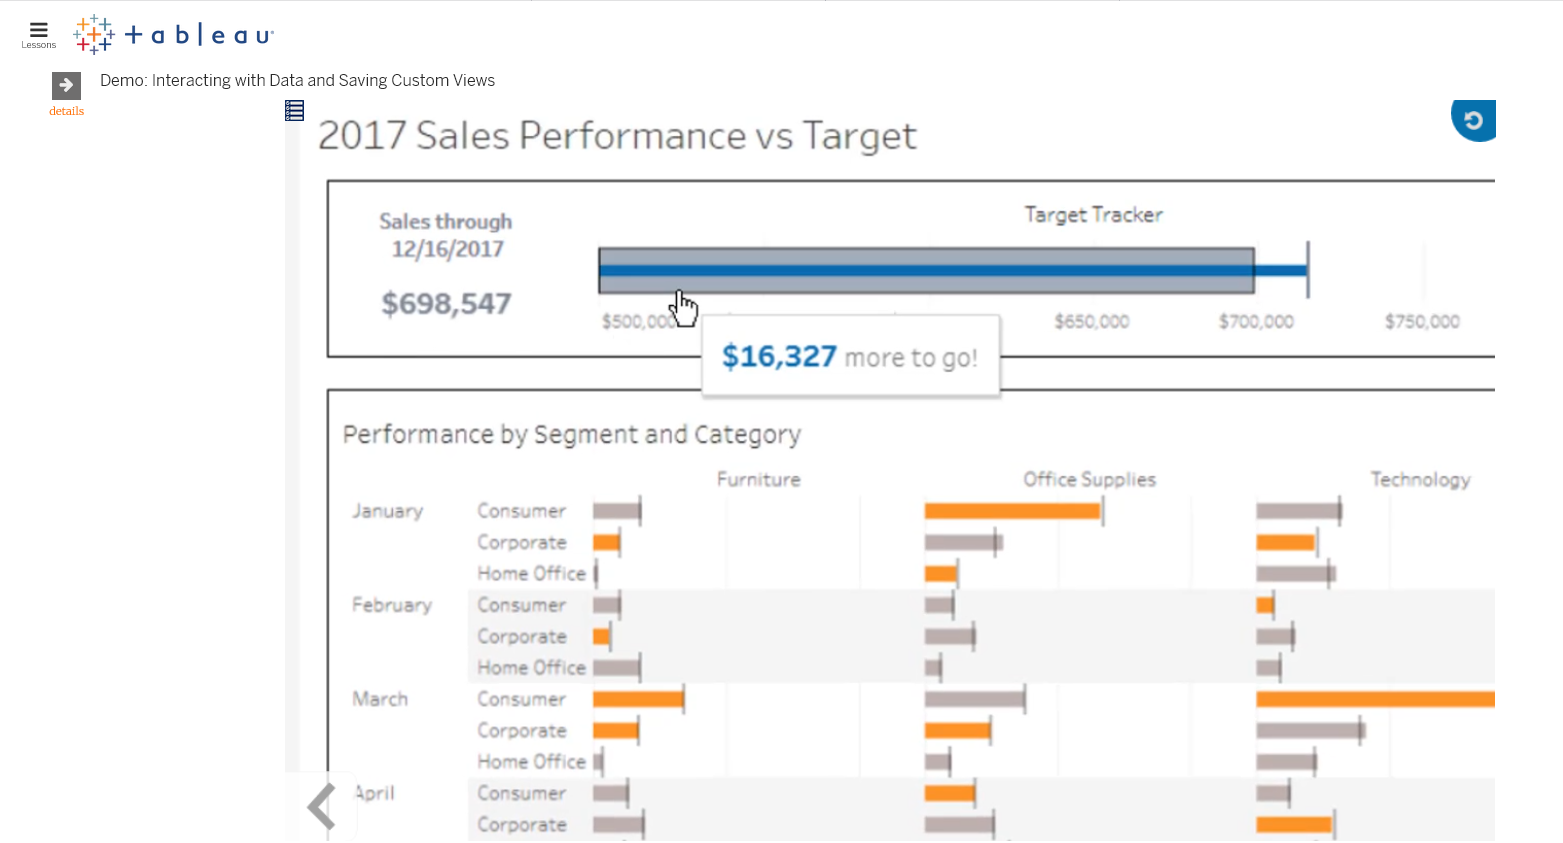Select the Furniture column header

point(758,479)
